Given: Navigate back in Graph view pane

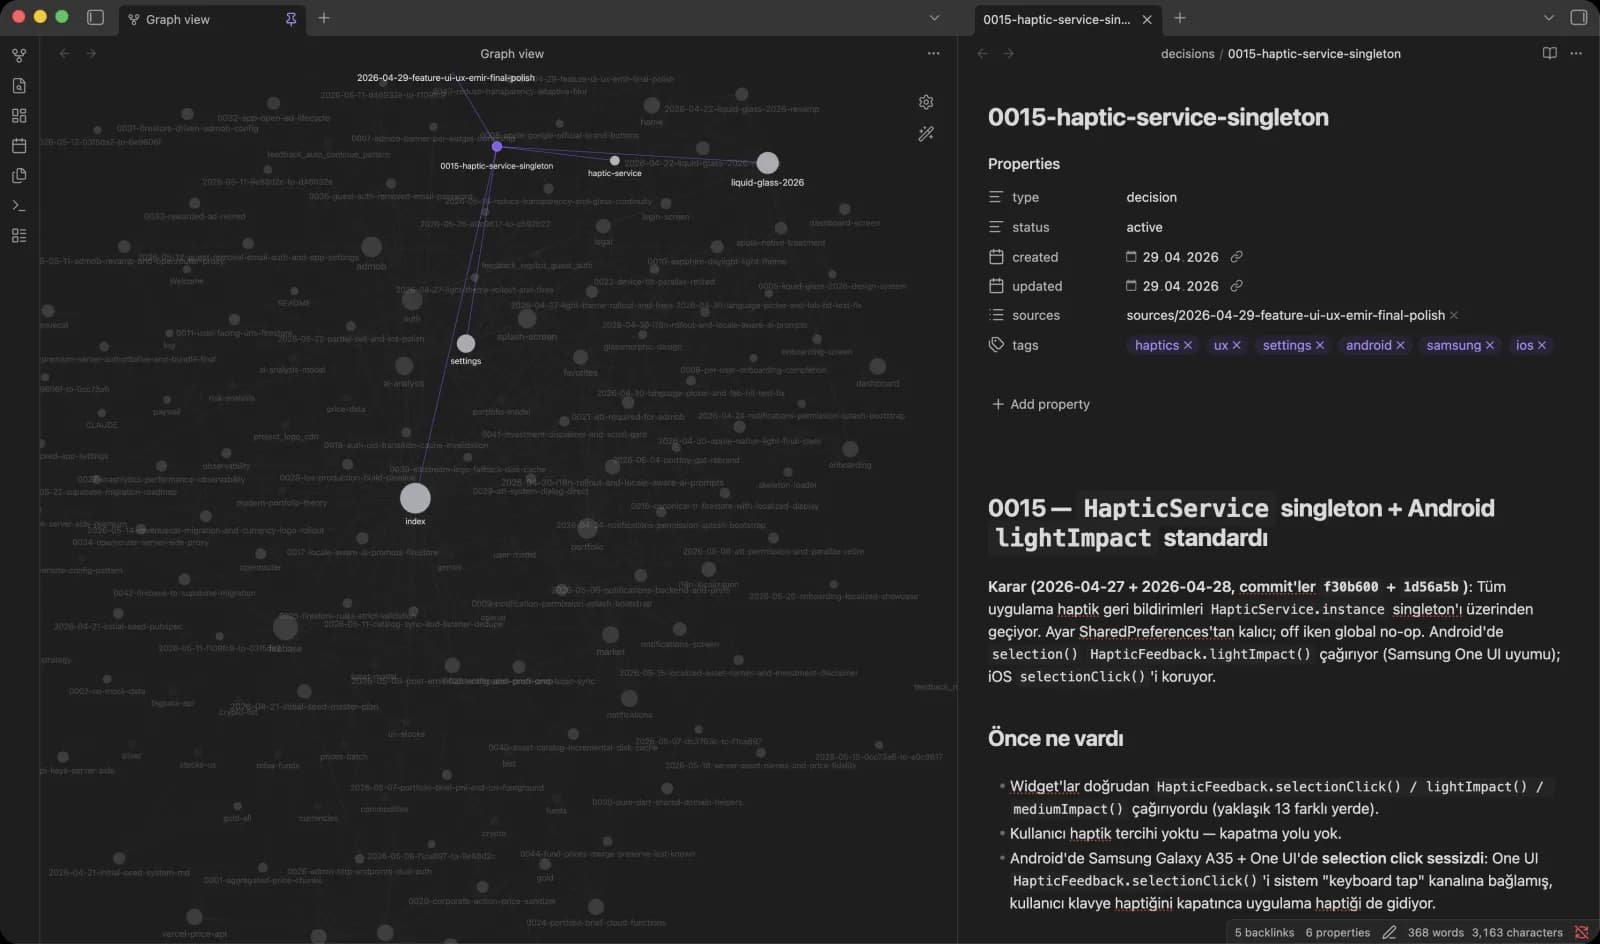Looking at the screenshot, I should [64, 53].
